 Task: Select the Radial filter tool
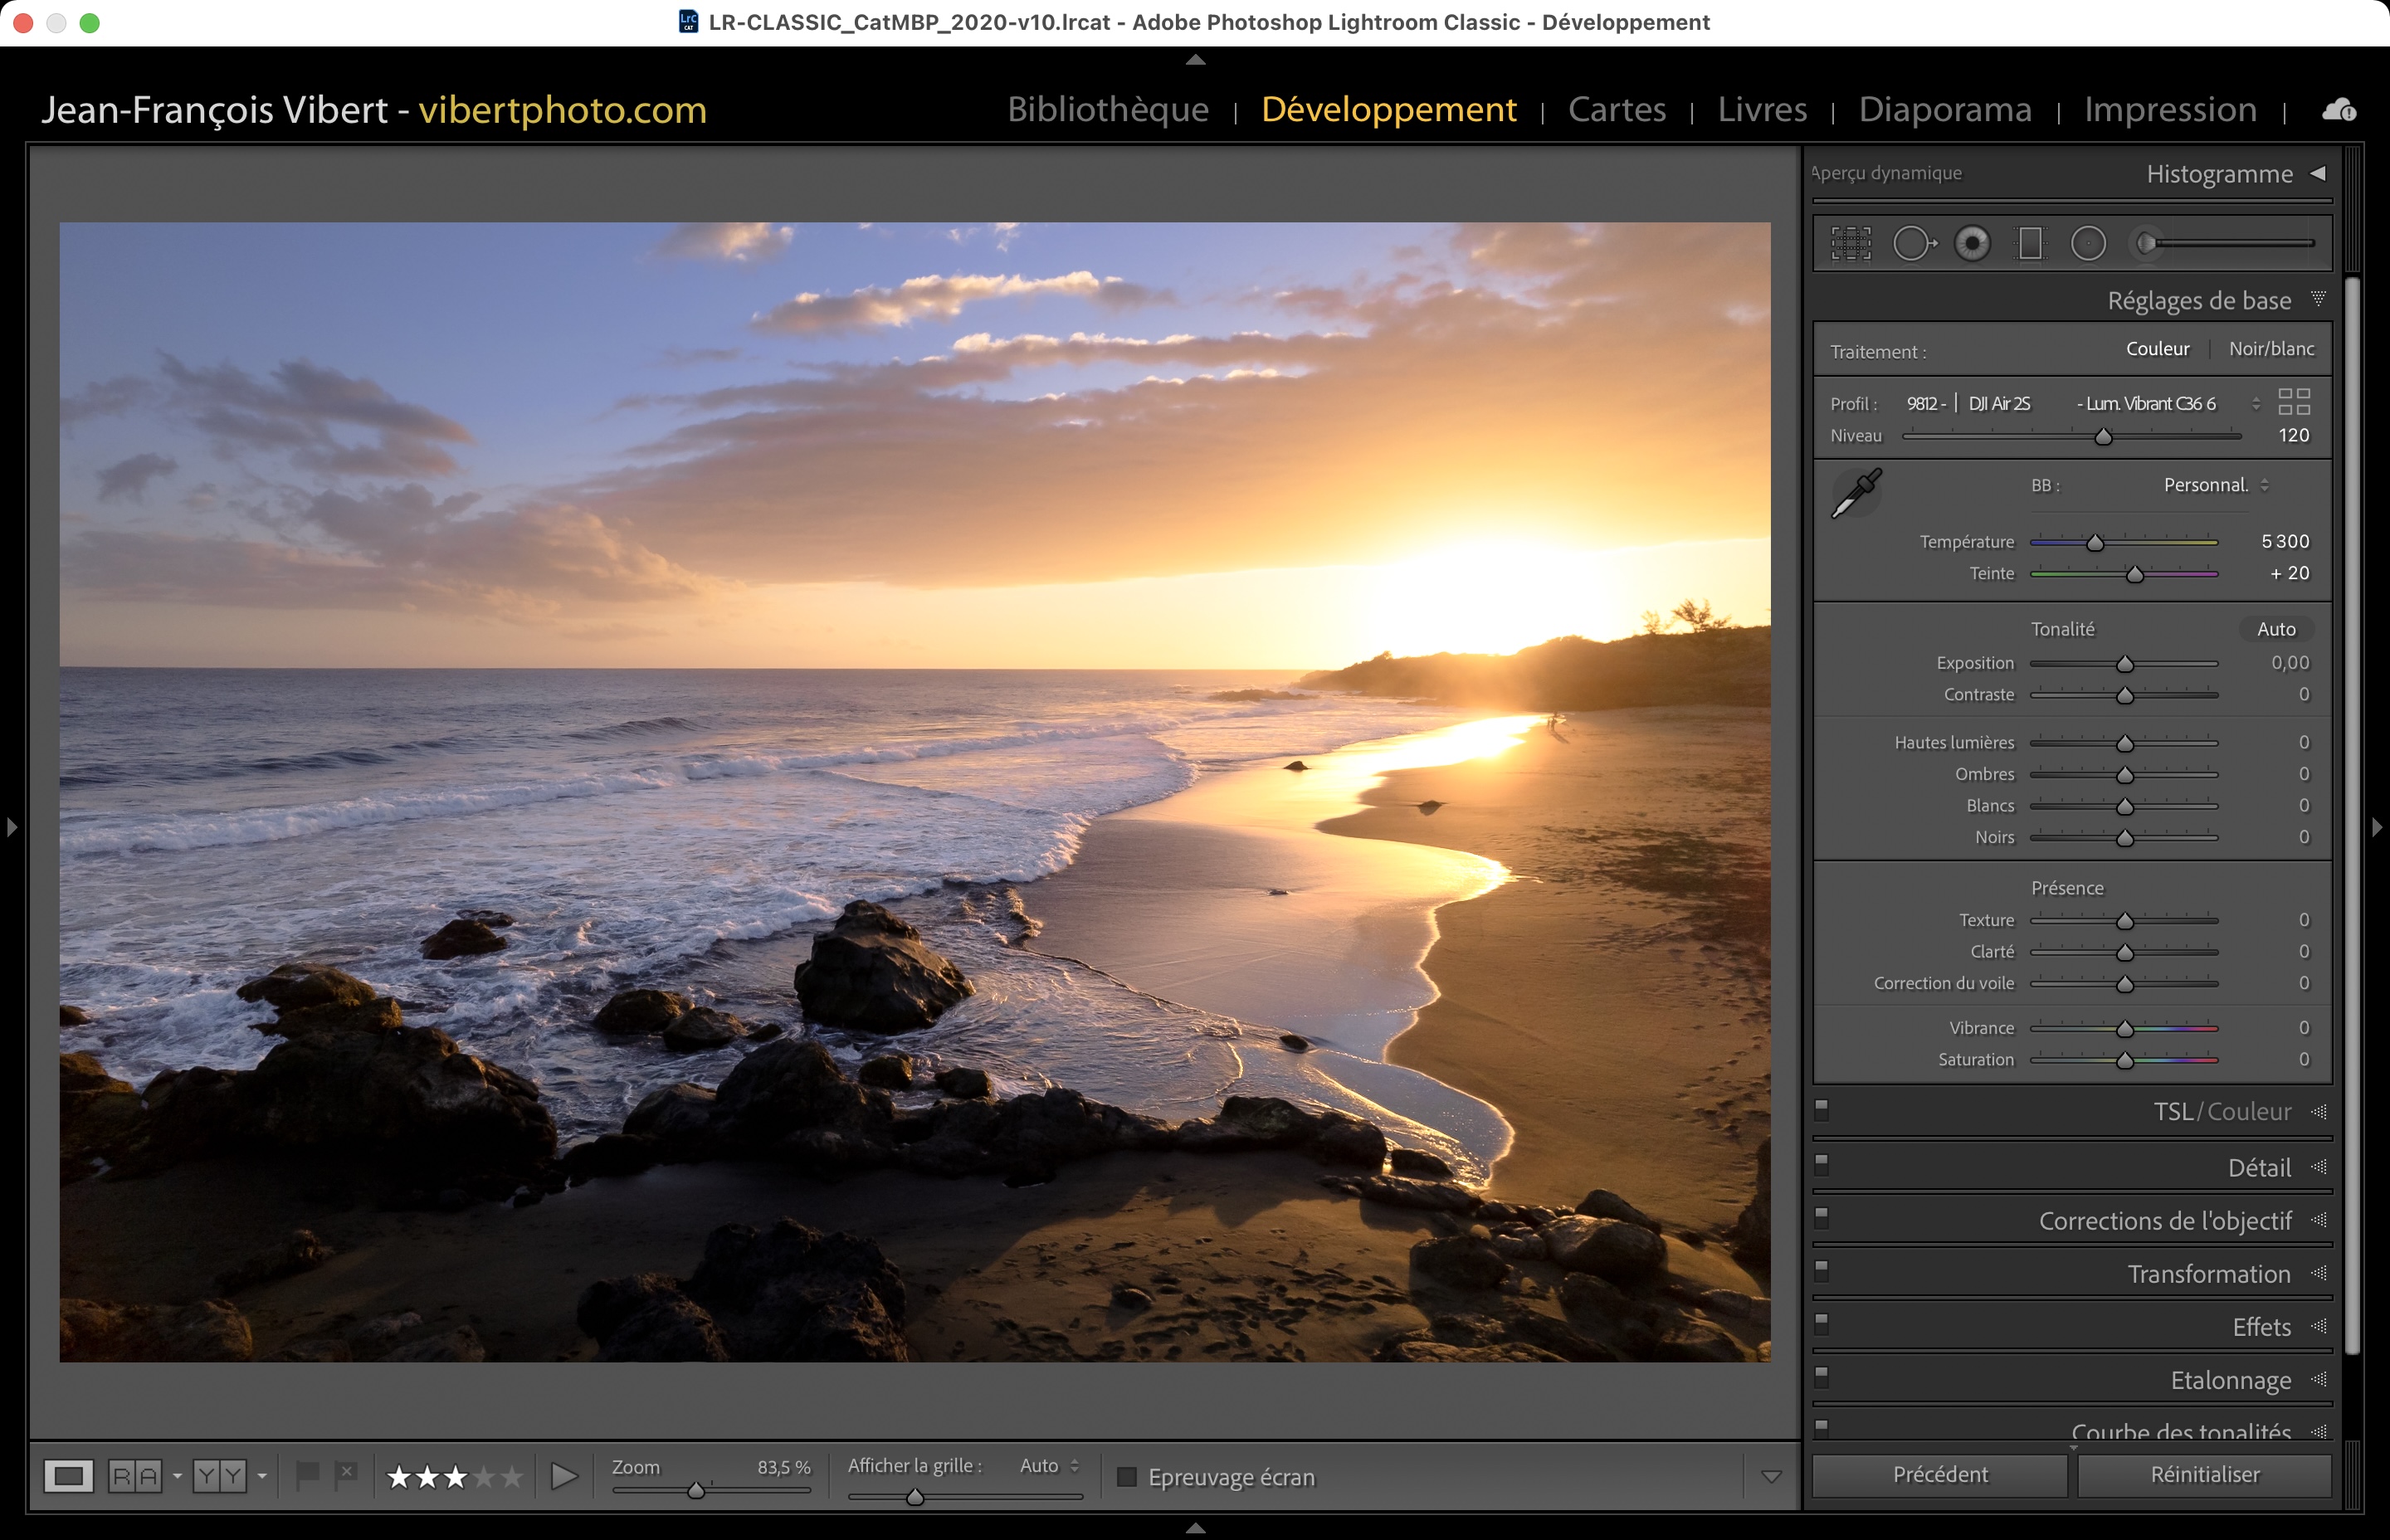[x=2088, y=243]
